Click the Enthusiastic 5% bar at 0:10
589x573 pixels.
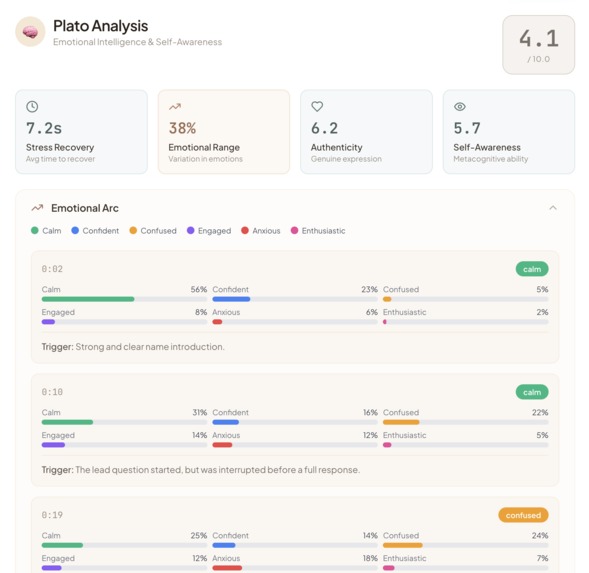(x=465, y=445)
